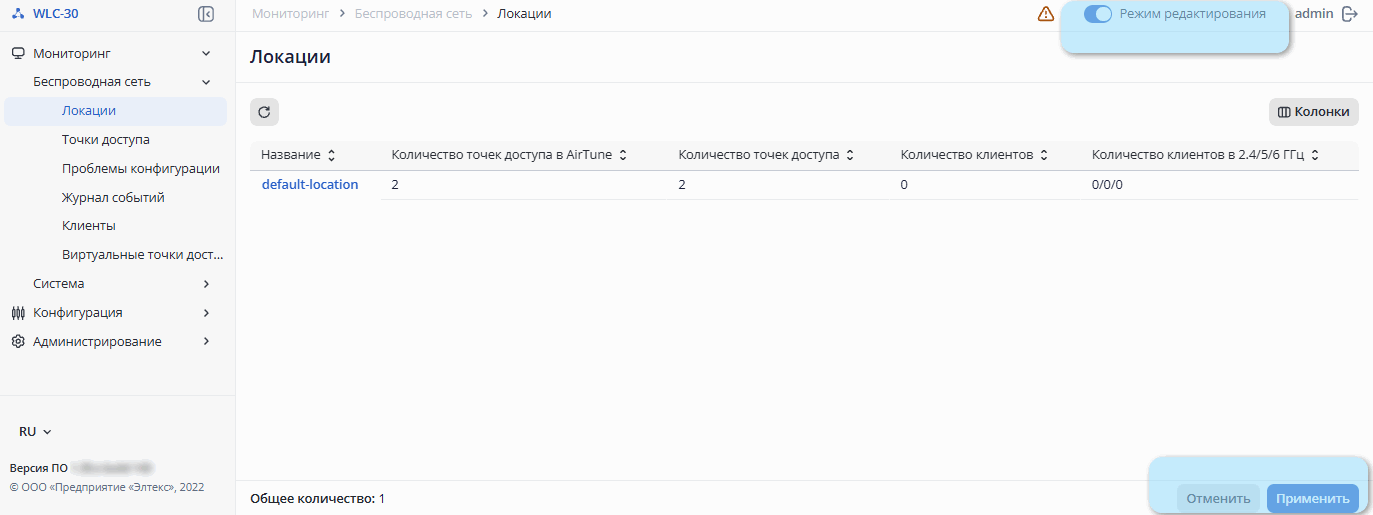Collapse the Мониторинг section chevron

tap(206, 53)
